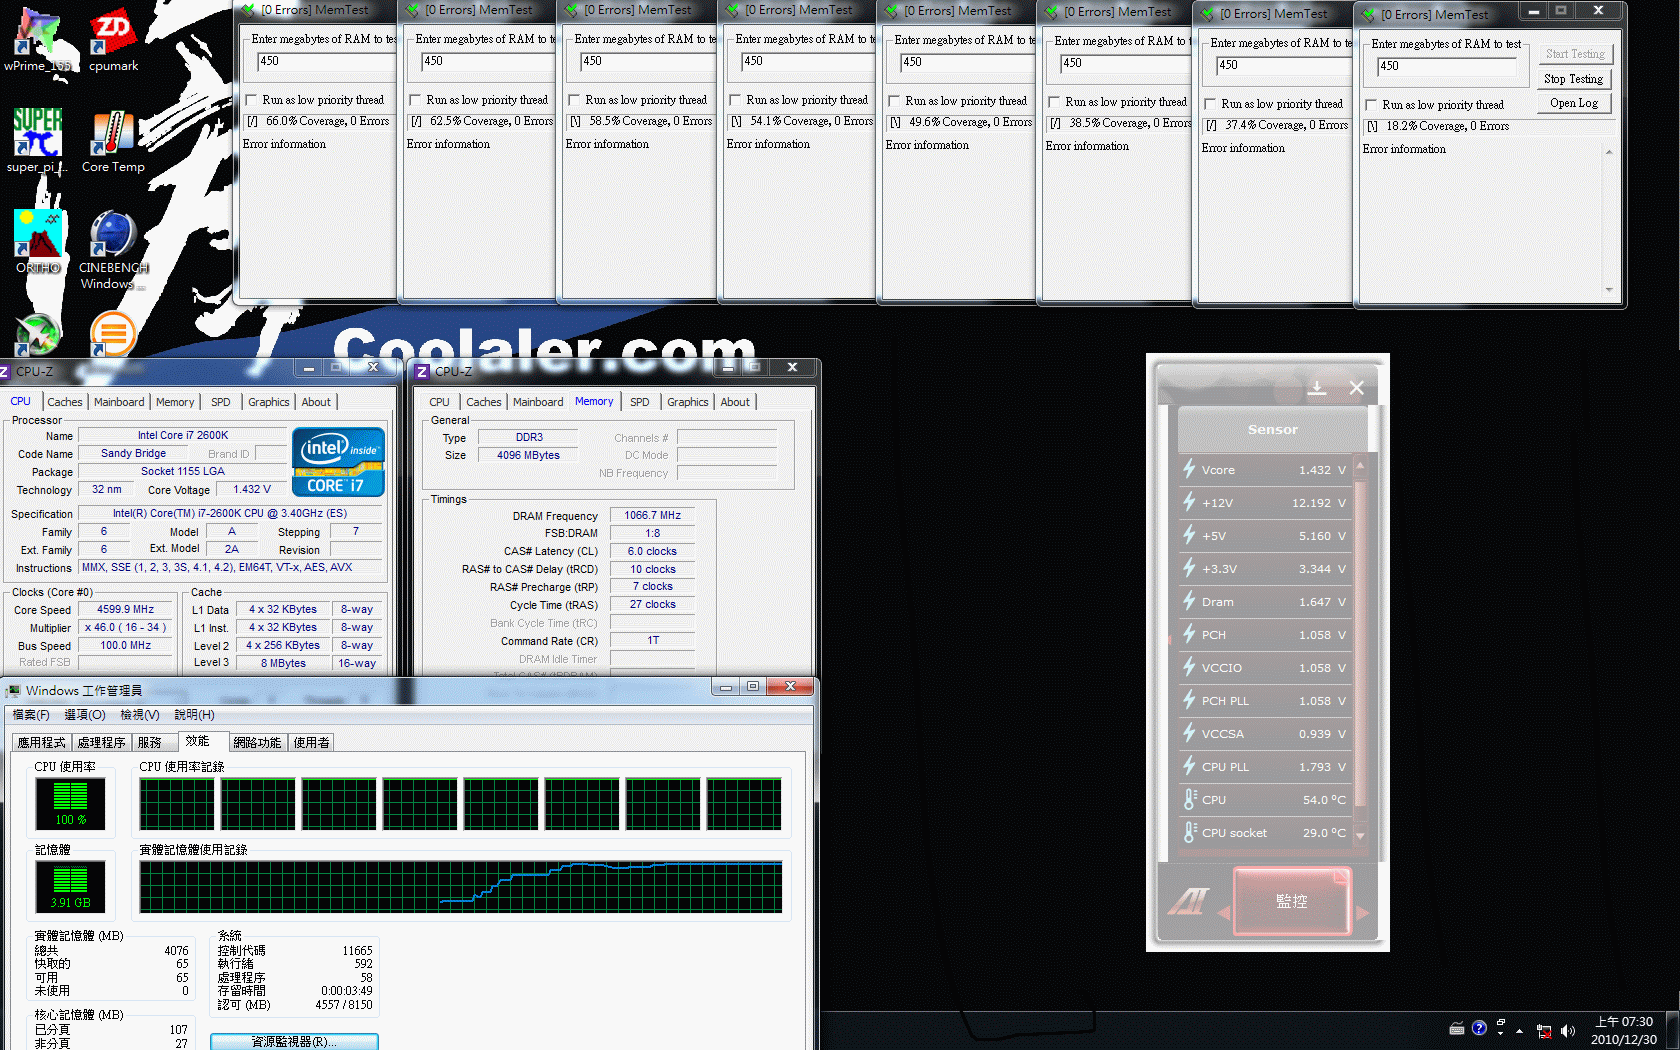Click the Sensor header button
Screen dimensions: 1680x1050
(1272, 429)
